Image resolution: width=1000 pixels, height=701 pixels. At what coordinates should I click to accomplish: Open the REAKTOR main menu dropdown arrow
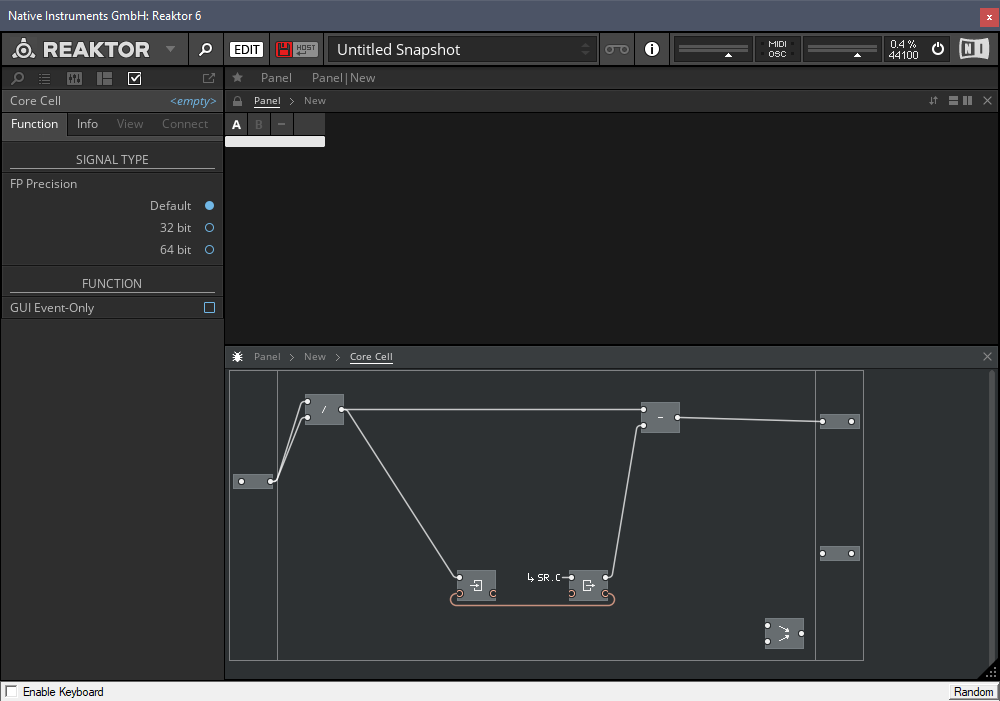170,49
